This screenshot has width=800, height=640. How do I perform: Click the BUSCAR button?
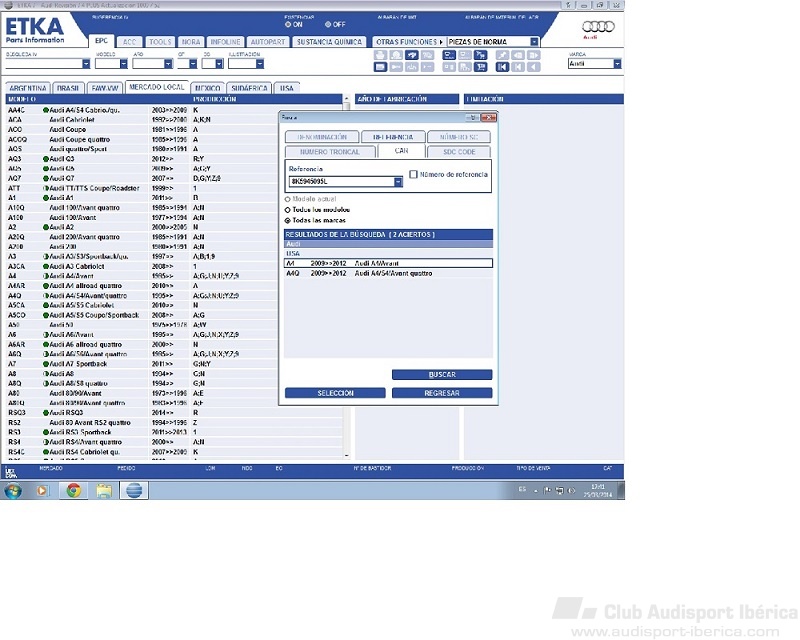442,375
